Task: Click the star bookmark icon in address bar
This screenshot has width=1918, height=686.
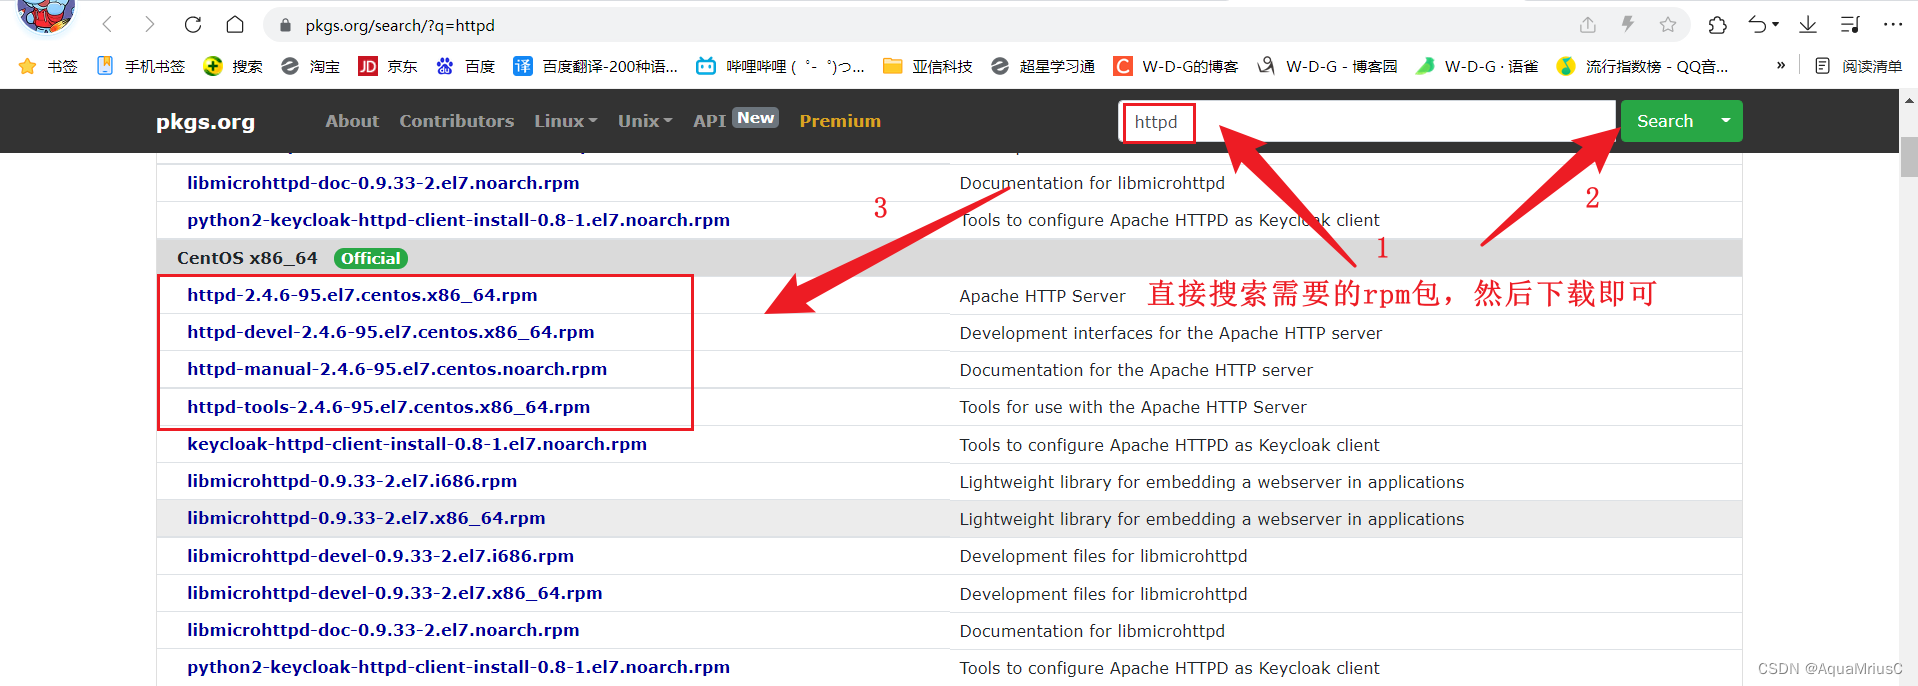Action: click(x=1668, y=25)
